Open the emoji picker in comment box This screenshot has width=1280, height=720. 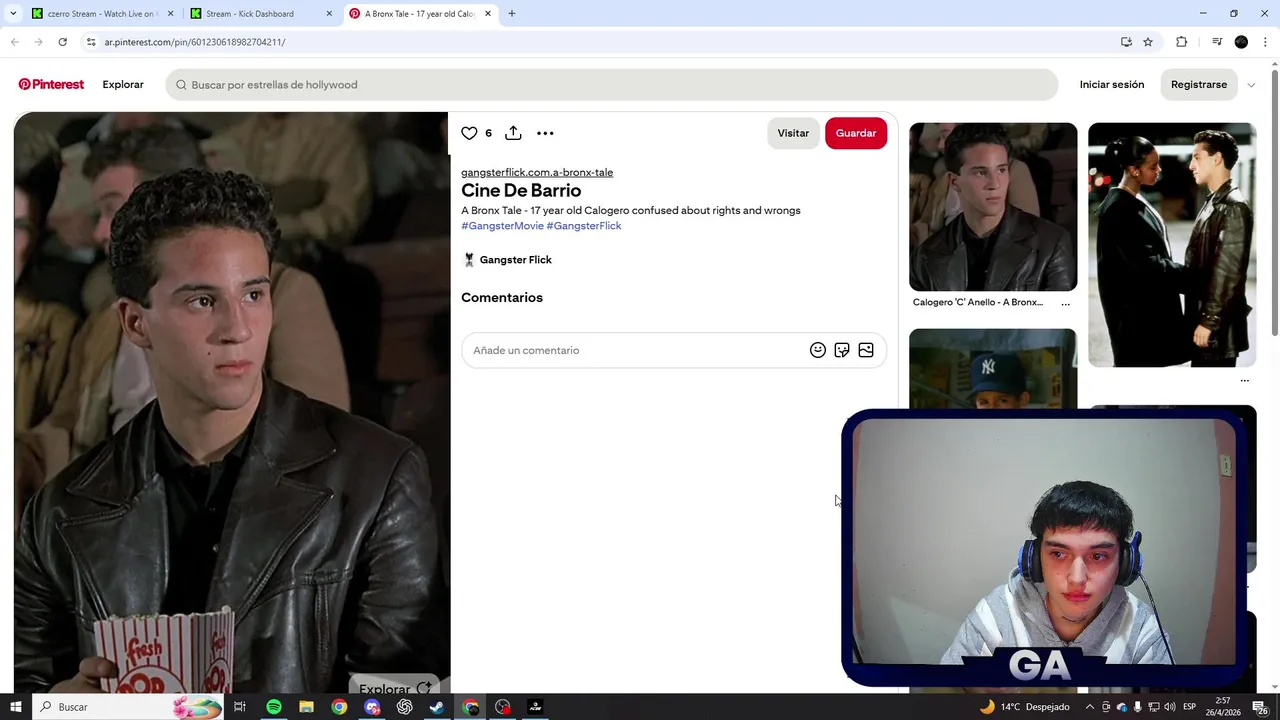coord(818,350)
